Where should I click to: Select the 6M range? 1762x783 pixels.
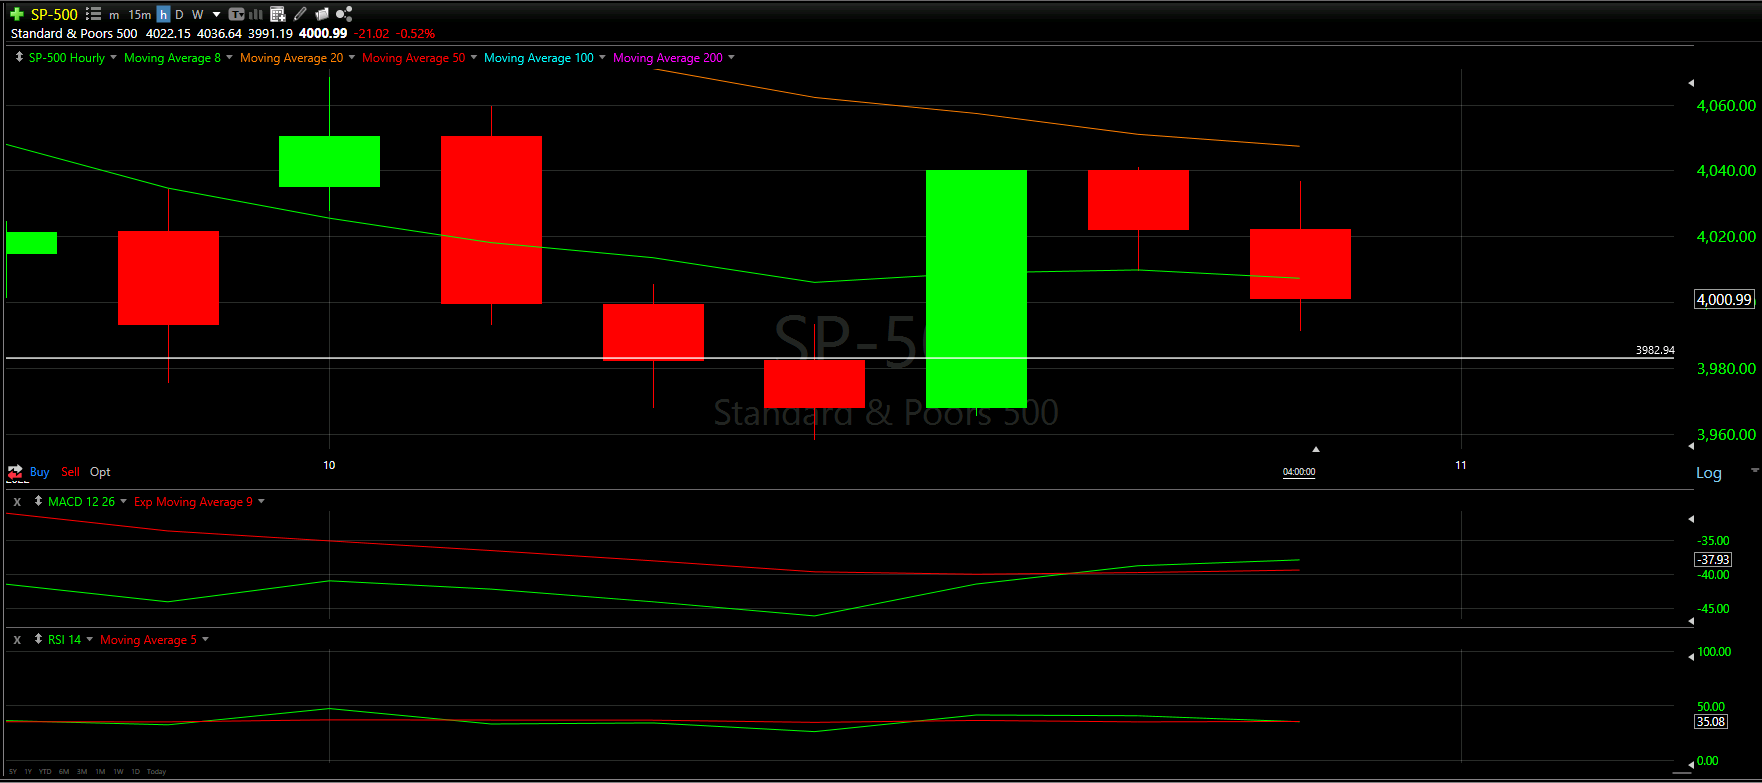[64, 772]
